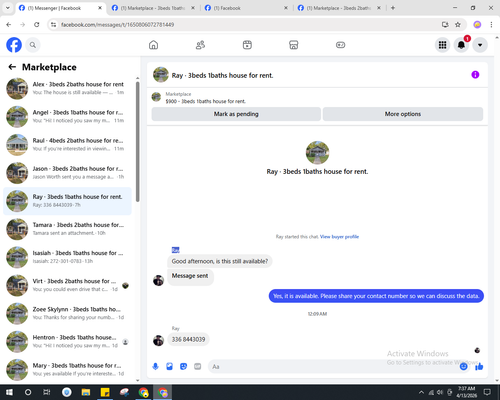This screenshot has width=500, height=400.
Task: Go back from Marketplace chats list
Action: (x=12, y=67)
